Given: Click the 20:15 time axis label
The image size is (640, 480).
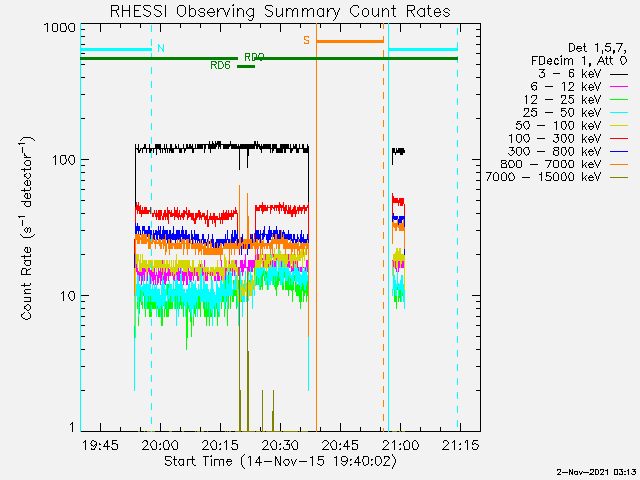Looking at the screenshot, I should click(x=220, y=444).
